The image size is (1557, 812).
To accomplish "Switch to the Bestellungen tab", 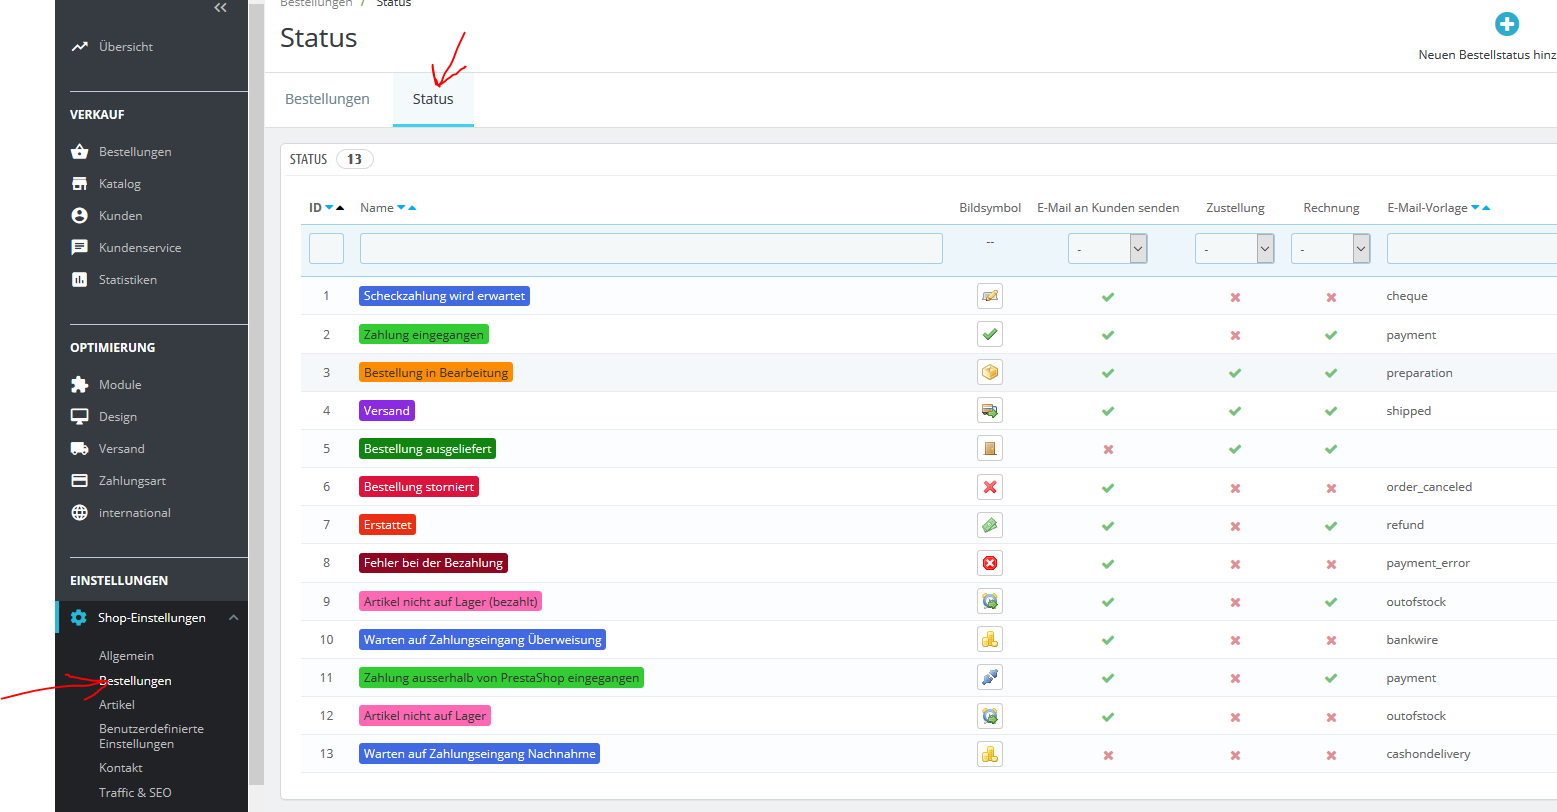I will pyautogui.click(x=327, y=99).
